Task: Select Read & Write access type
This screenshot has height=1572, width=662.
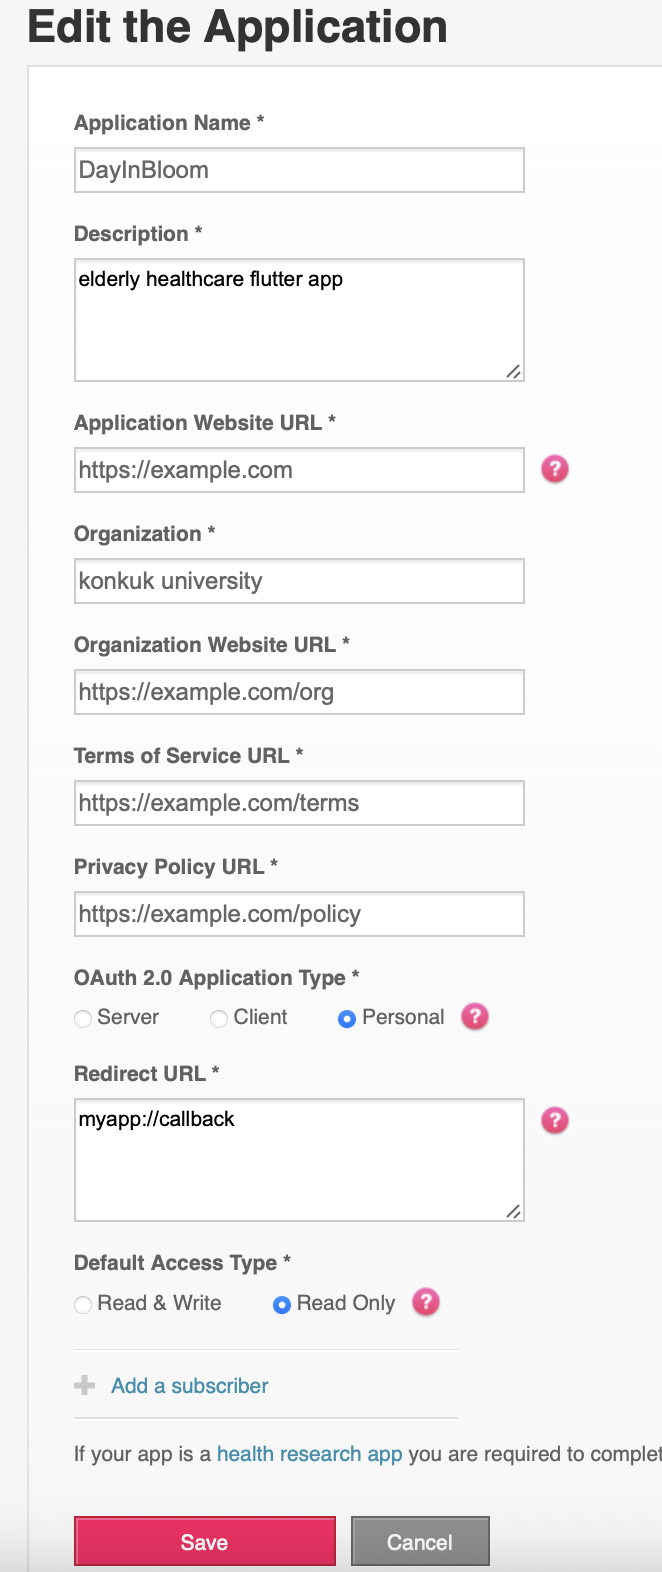Action: [x=83, y=1305]
